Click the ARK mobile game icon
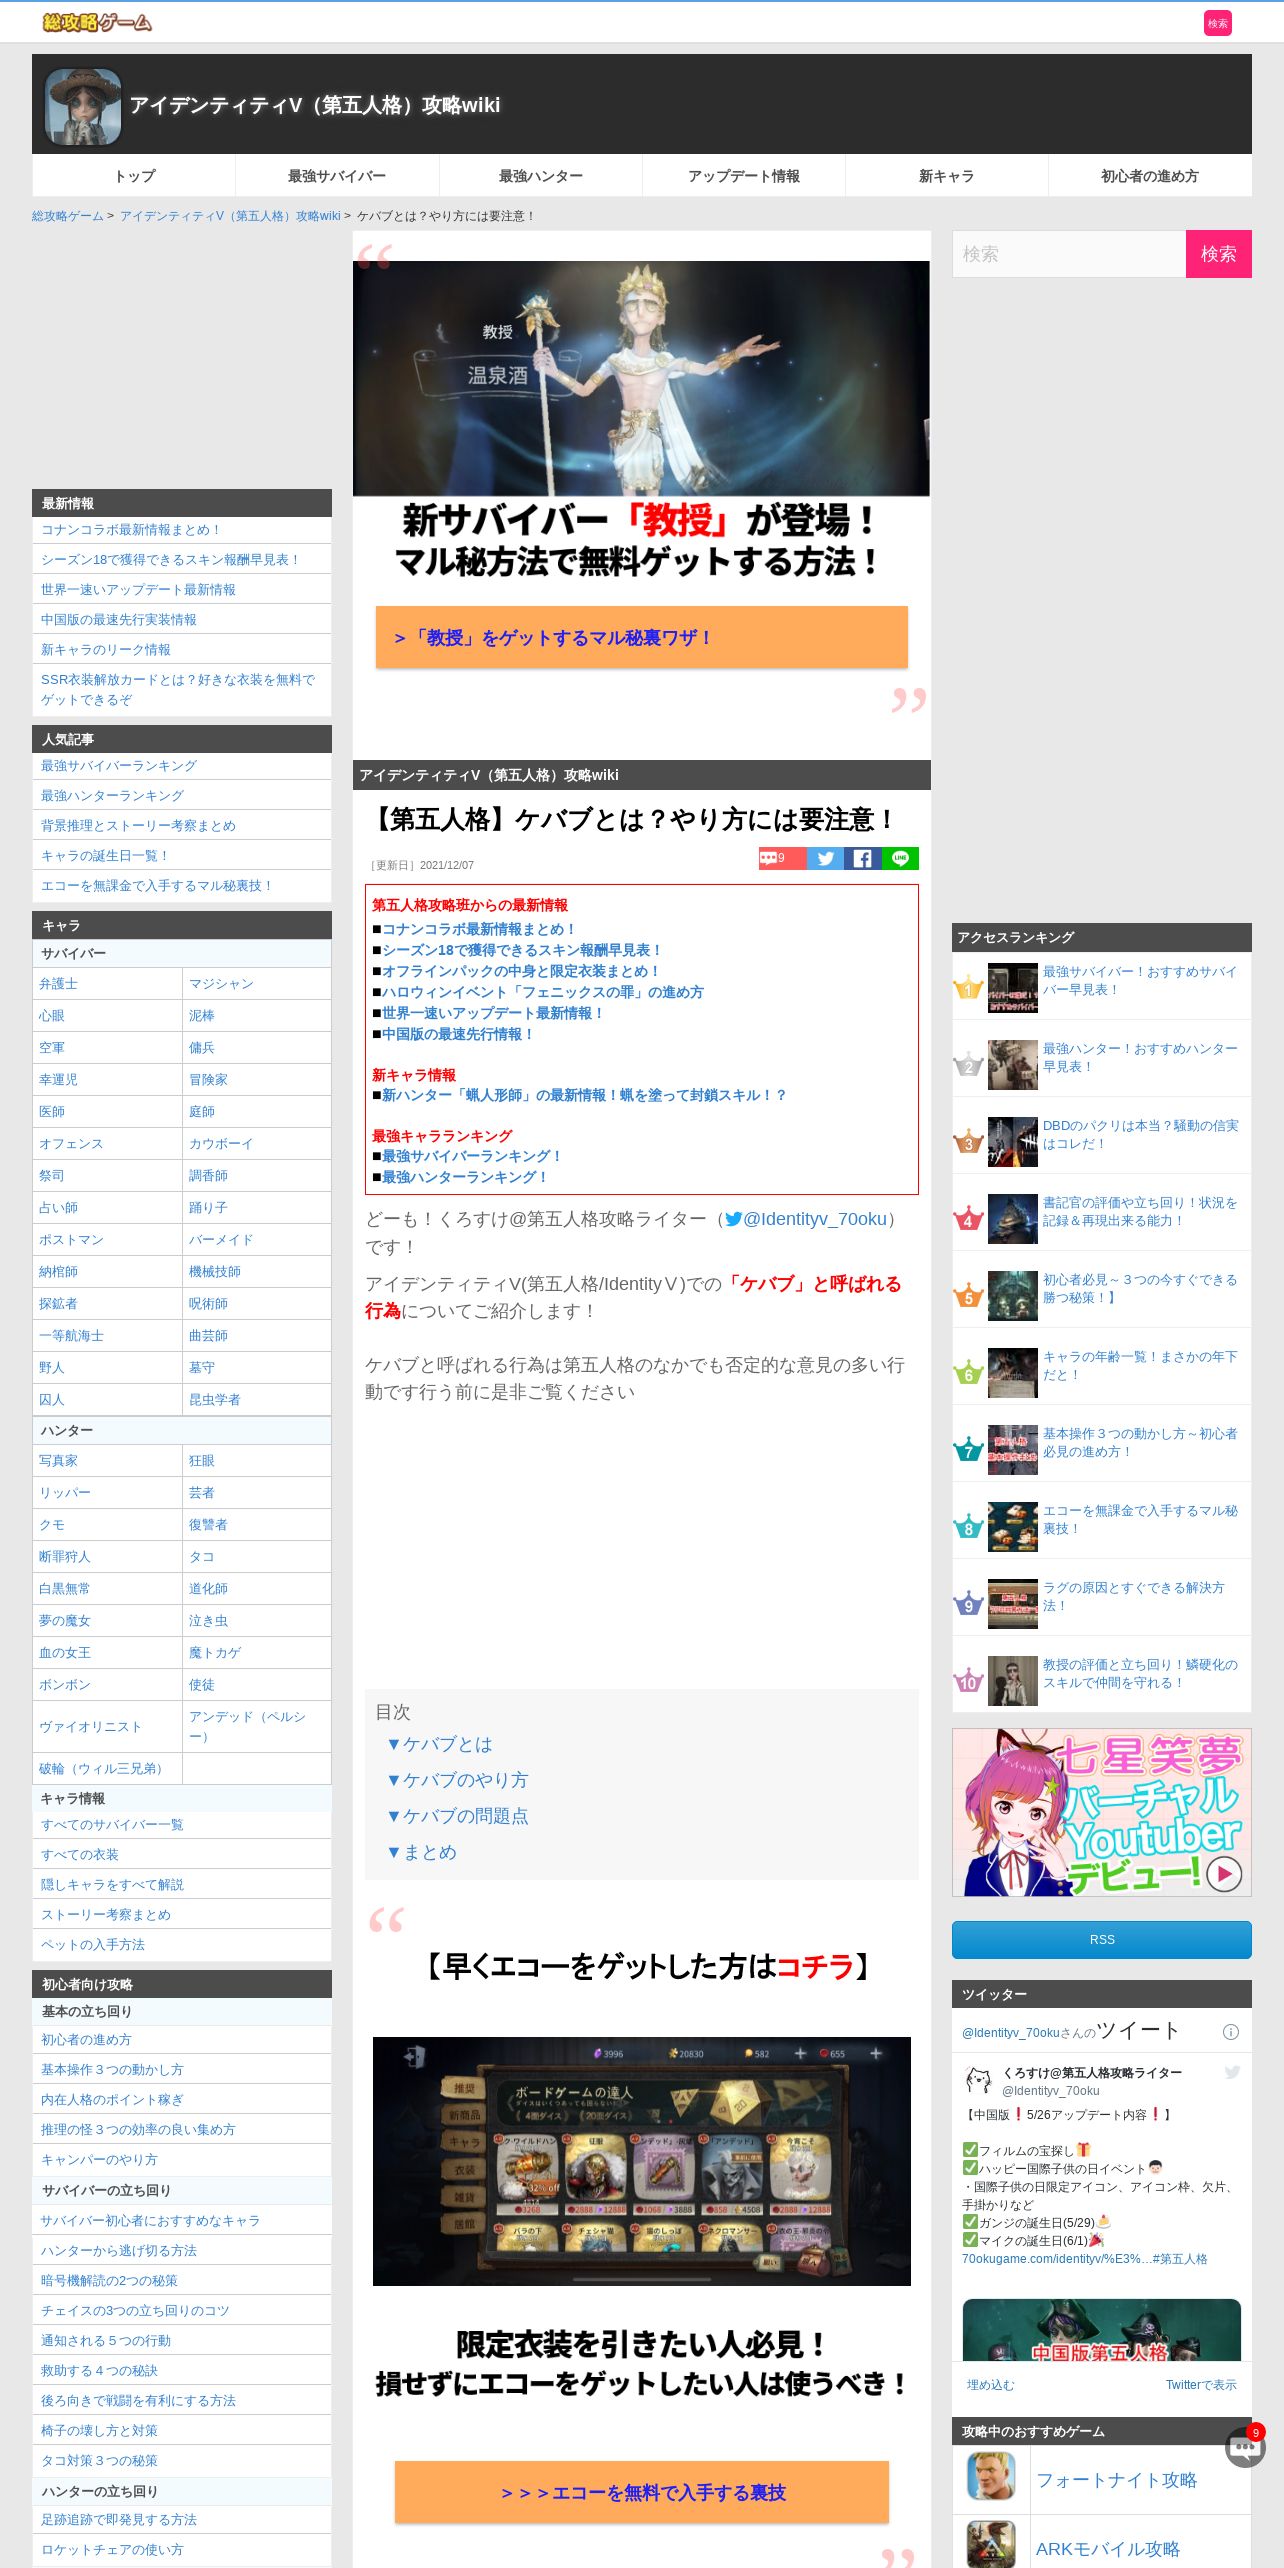This screenshot has width=1284, height=2568. coord(991,2543)
